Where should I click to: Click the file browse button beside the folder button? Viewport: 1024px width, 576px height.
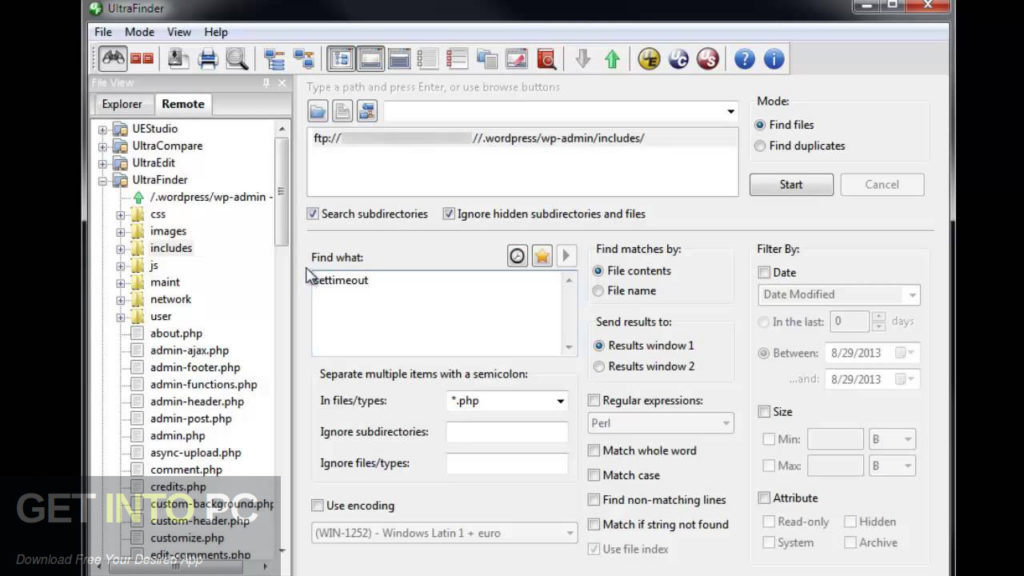tap(342, 111)
